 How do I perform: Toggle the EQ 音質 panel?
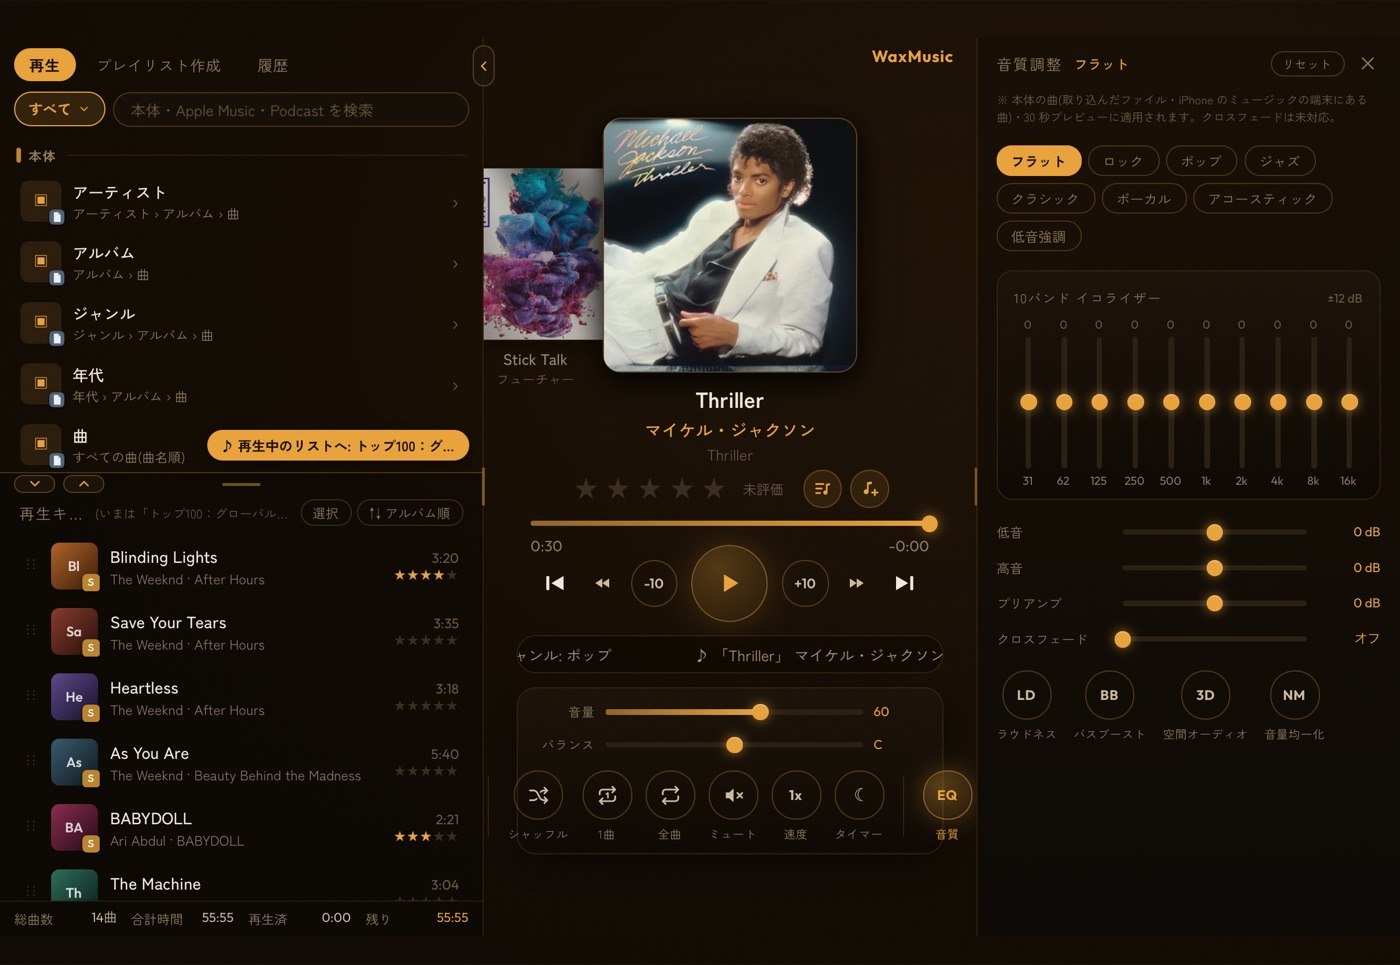pyautogui.click(x=947, y=795)
